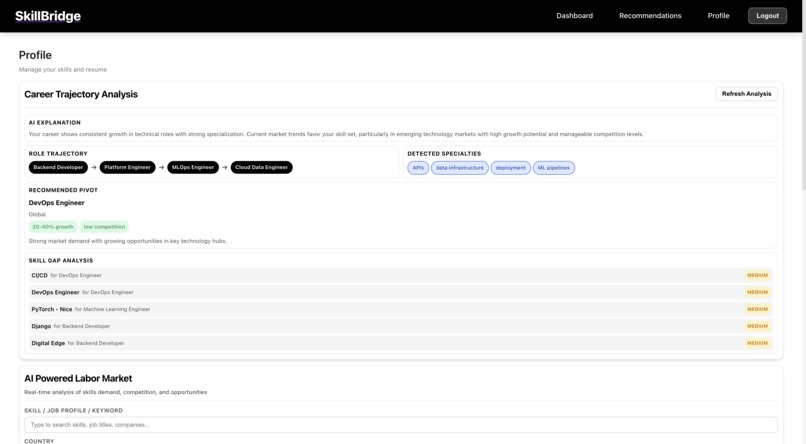Click the MEDIUM badge on Digital Edge row
806x444 pixels.
pos(757,343)
